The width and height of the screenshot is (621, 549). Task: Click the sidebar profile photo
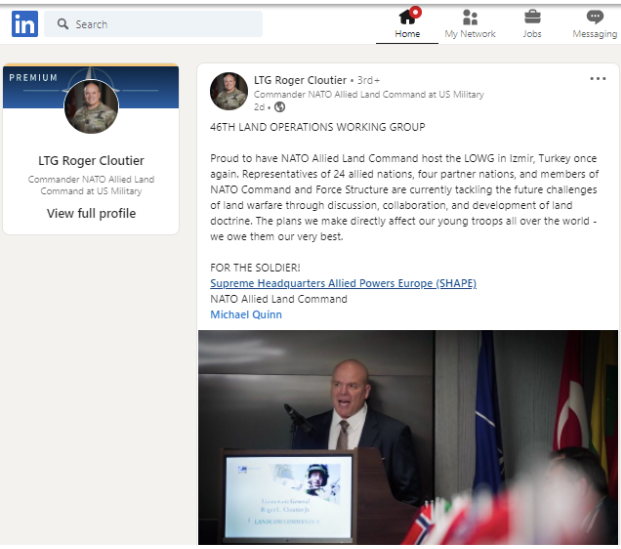tap(91, 106)
